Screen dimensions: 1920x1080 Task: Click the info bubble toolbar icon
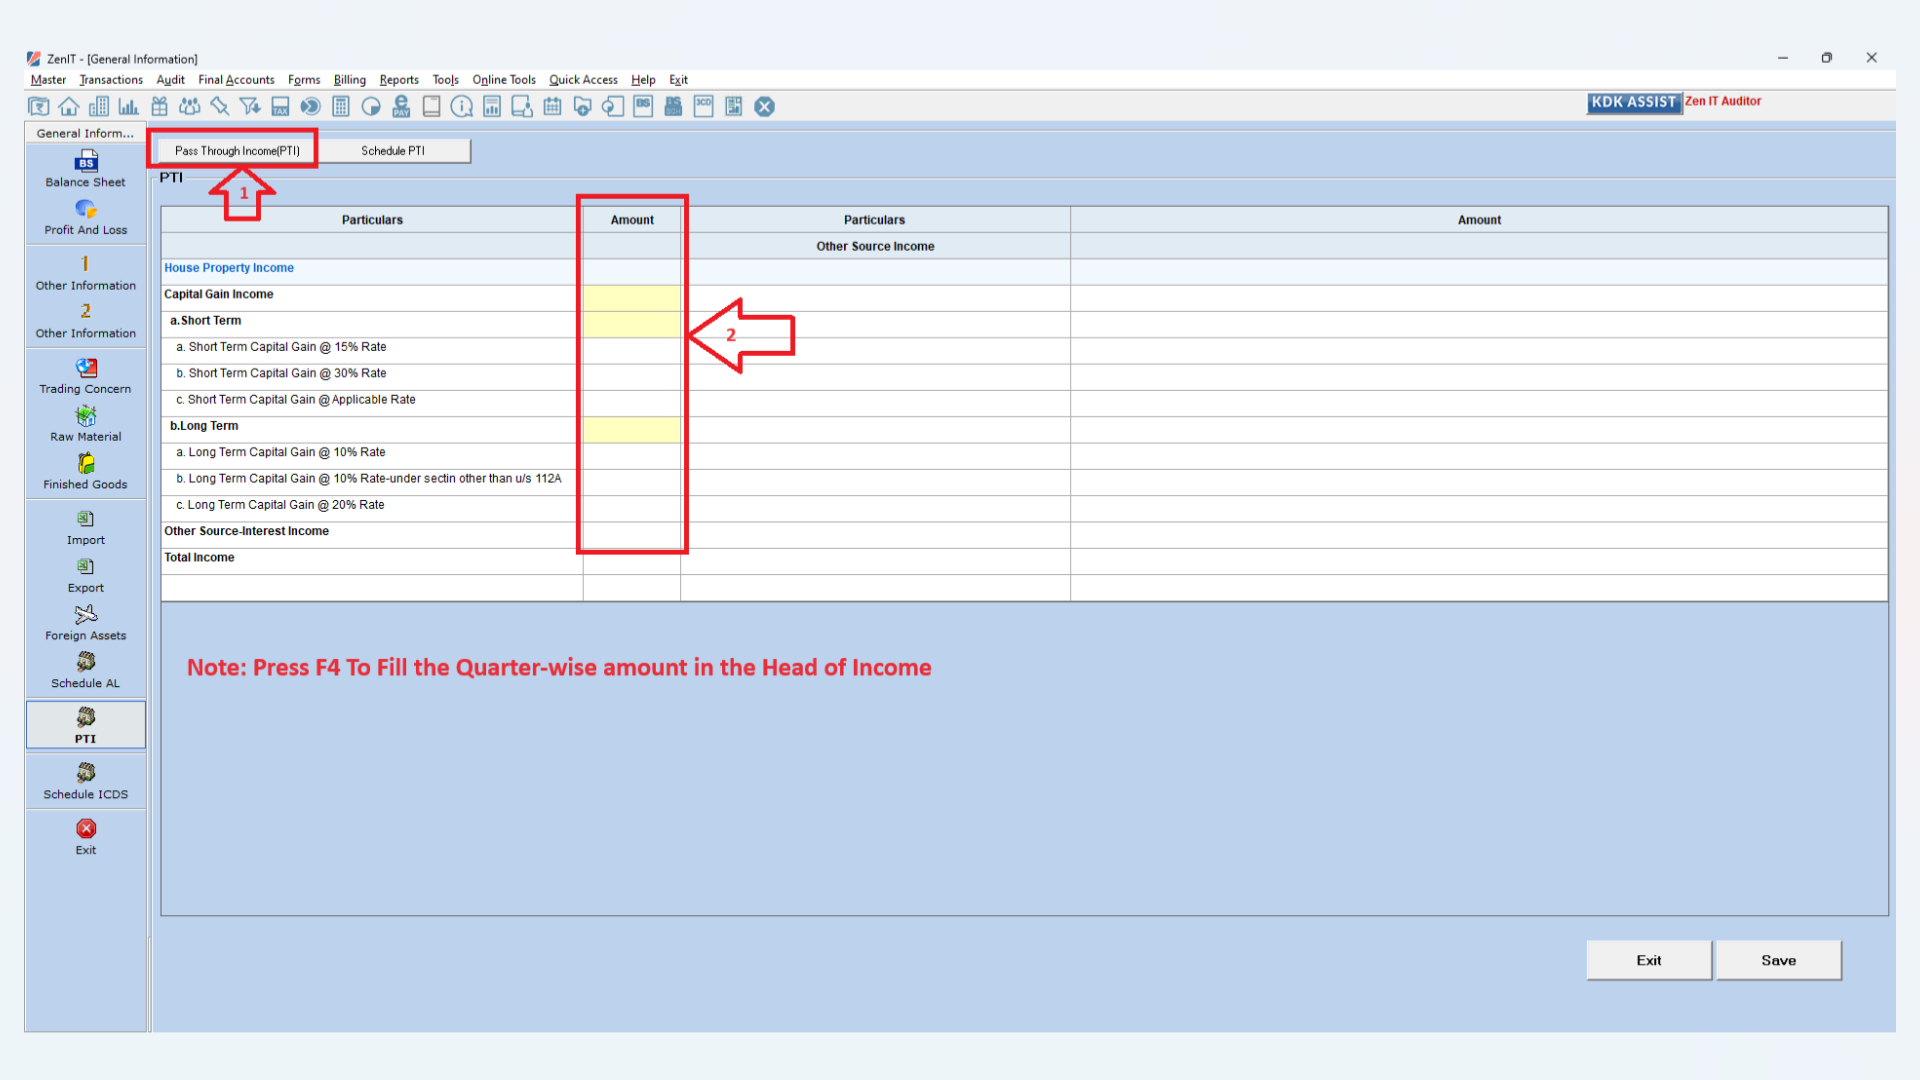click(462, 106)
